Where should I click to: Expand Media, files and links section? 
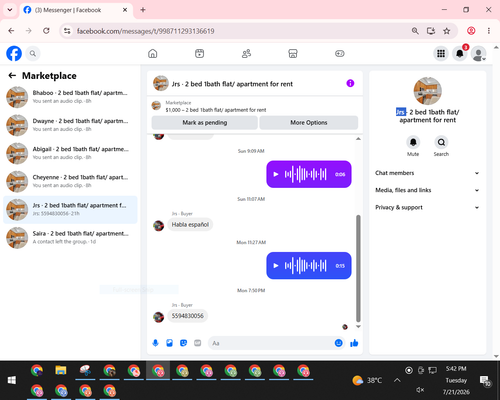click(427, 190)
